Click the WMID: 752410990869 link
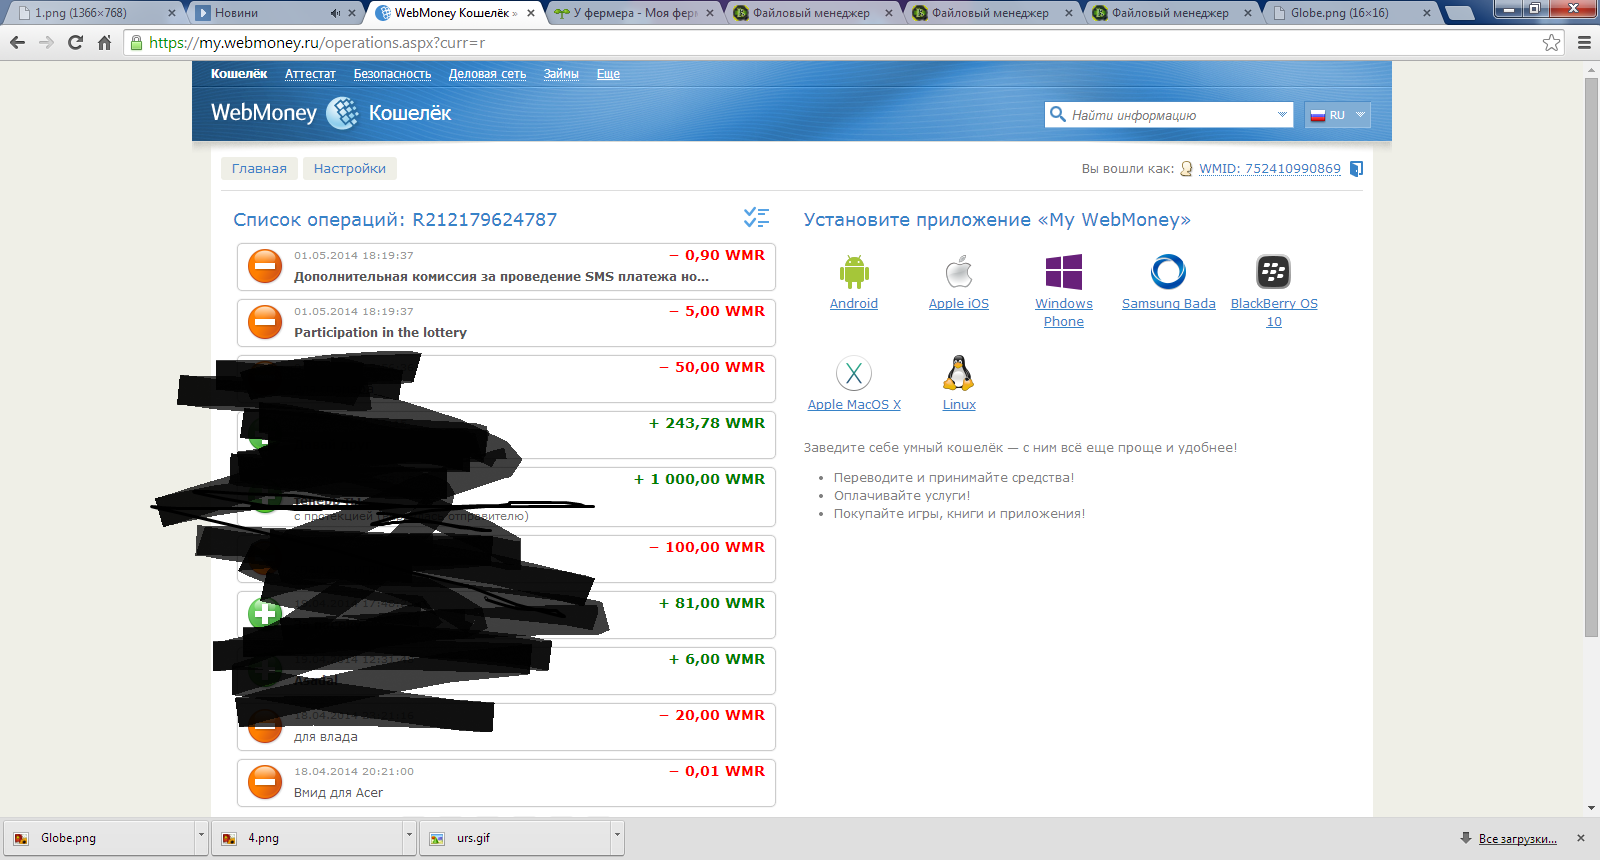The height and width of the screenshot is (860, 1600). (1269, 169)
